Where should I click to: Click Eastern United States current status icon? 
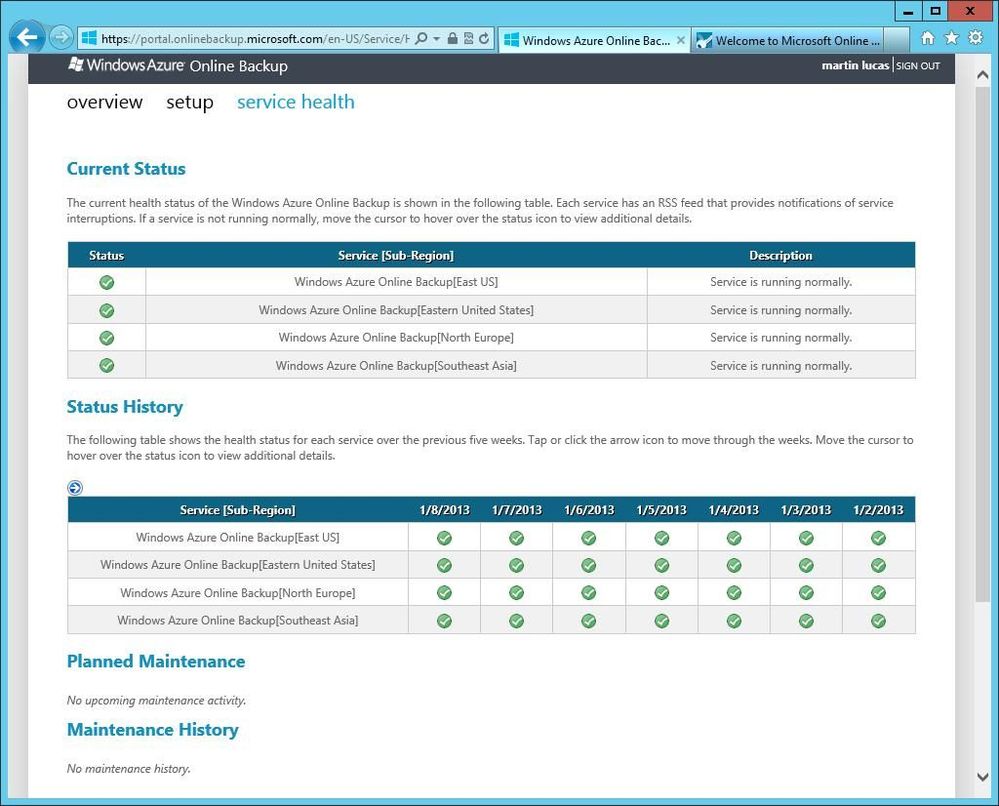point(106,310)
